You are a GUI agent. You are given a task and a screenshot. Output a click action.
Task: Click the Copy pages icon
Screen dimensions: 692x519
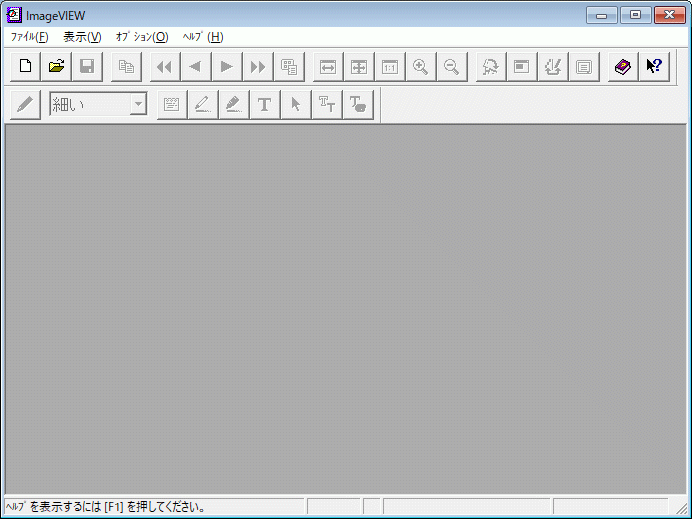126,67
